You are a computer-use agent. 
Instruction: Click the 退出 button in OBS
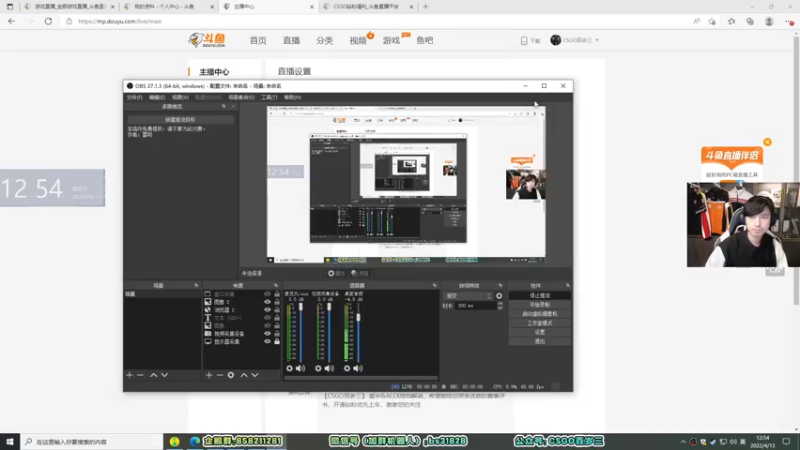pyautogui.click(x=540, y=341)
